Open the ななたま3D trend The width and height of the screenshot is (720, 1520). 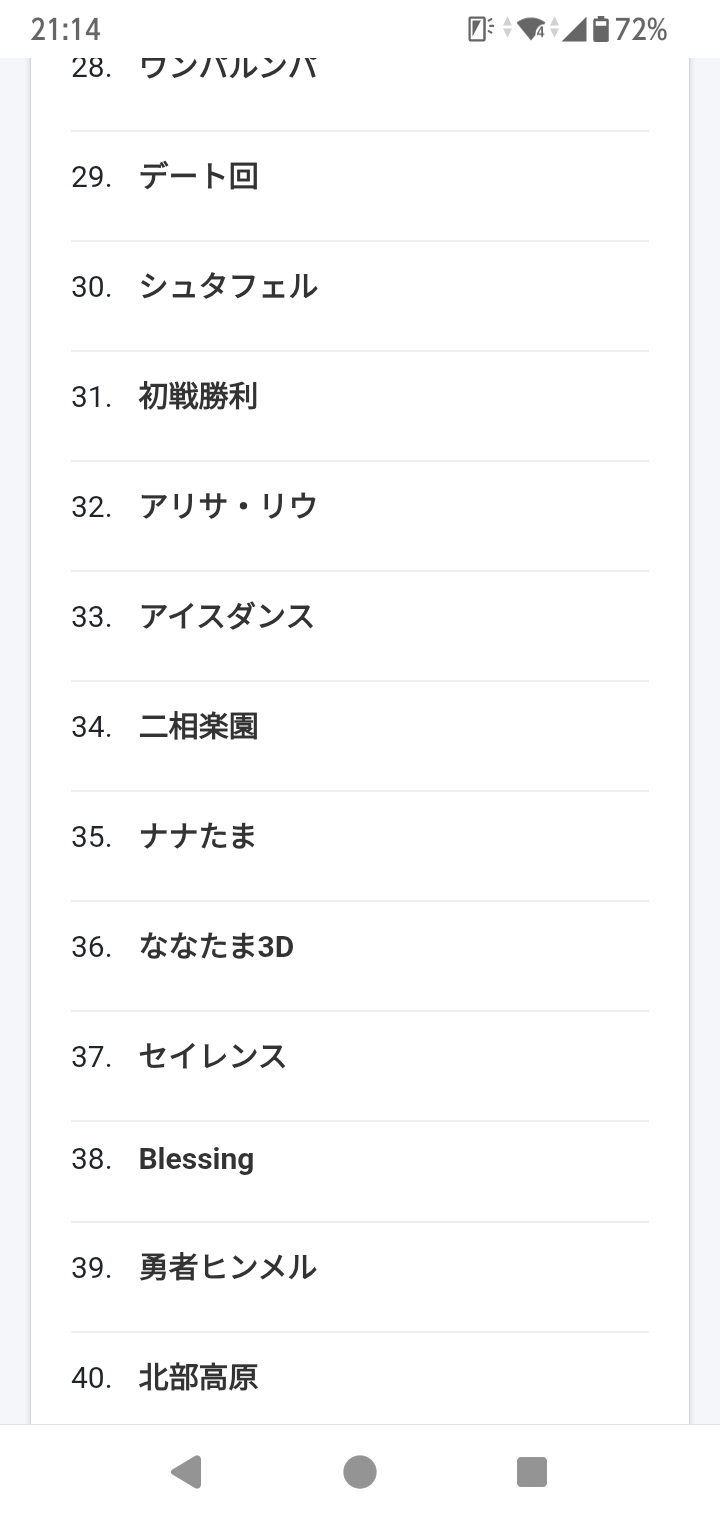216,947
